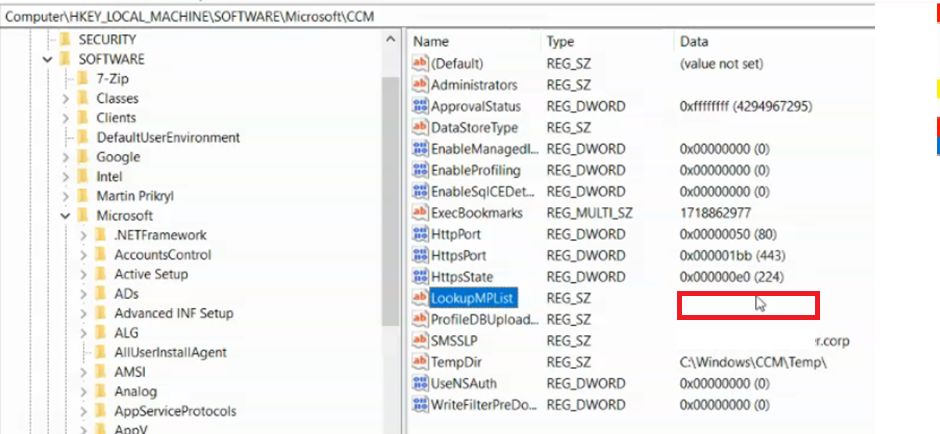Screen dimensions: 940x434
Task: Click the (value not set) data cell
Action: (x=721, y=63)
